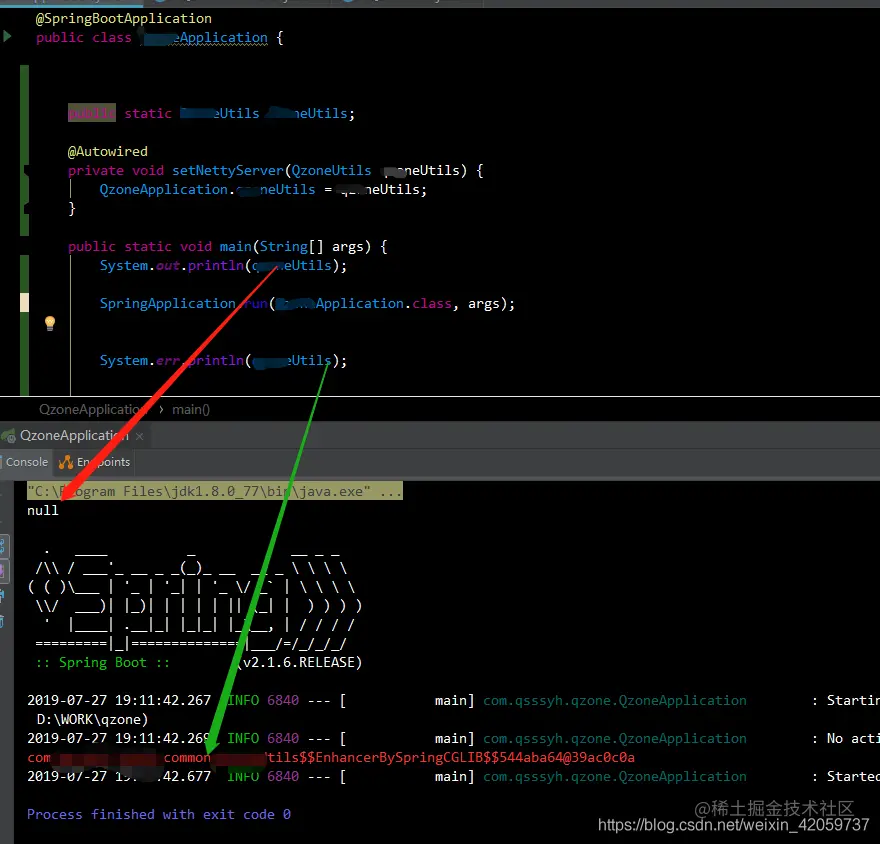Click the java.exe command line in console
Image resolution: width=880 pixels, height=844 pixels.
click(x=215, y=491)
